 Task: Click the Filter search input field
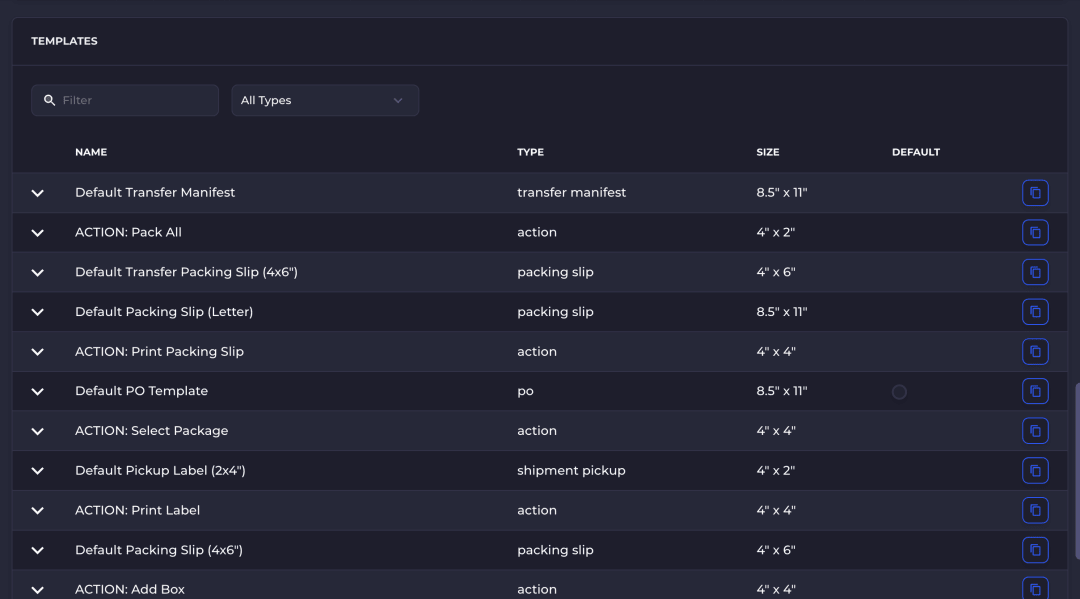point(125,101)
